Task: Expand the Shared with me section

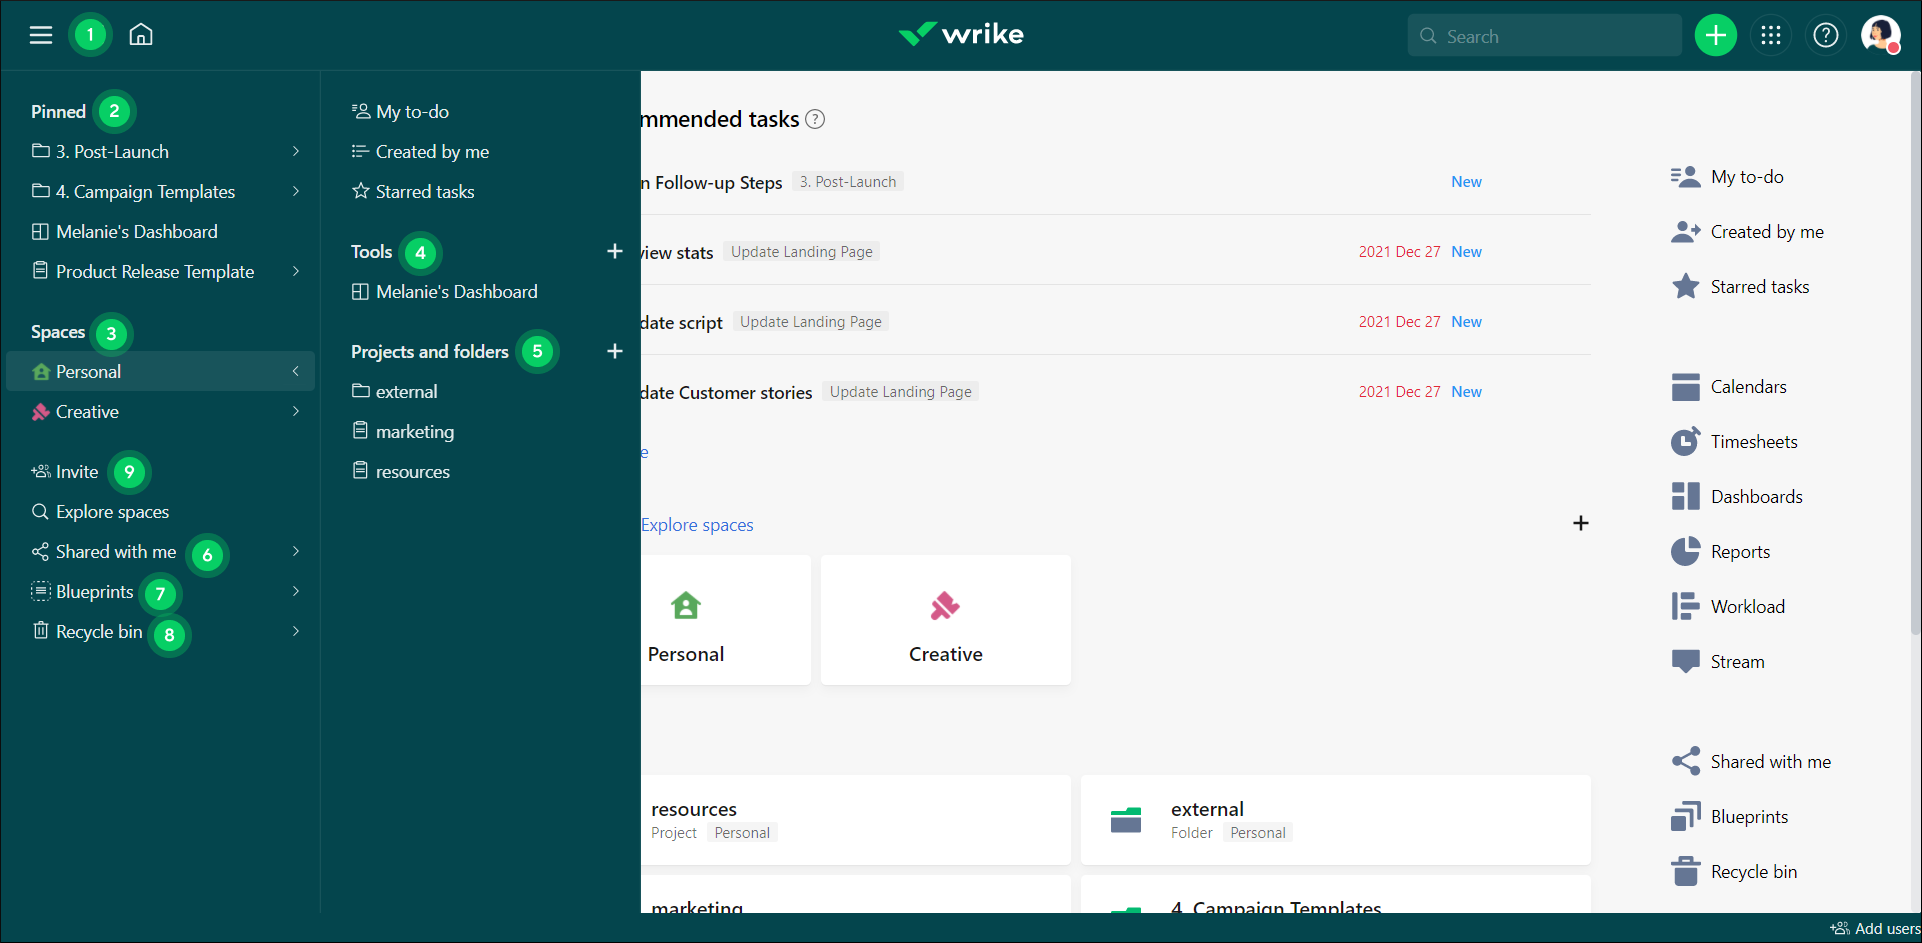Action: point(295,551)
